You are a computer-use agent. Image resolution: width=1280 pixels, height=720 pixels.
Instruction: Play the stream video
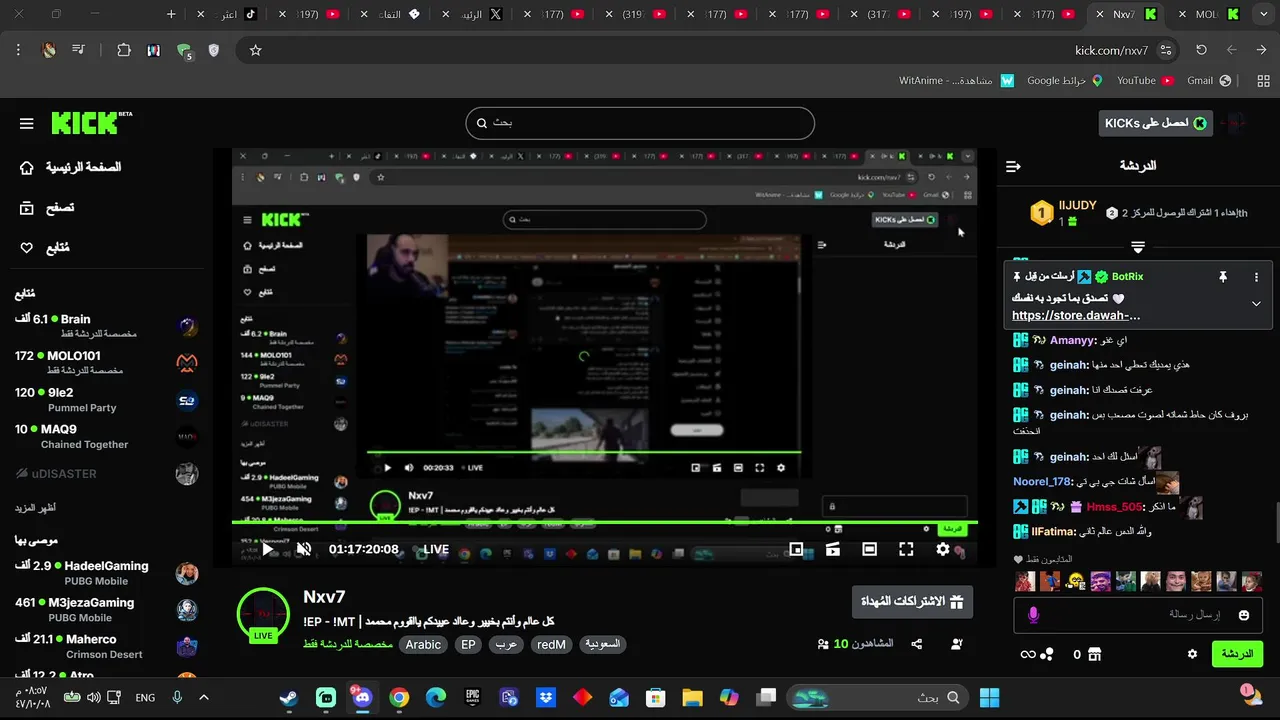[x=267, y=549]
